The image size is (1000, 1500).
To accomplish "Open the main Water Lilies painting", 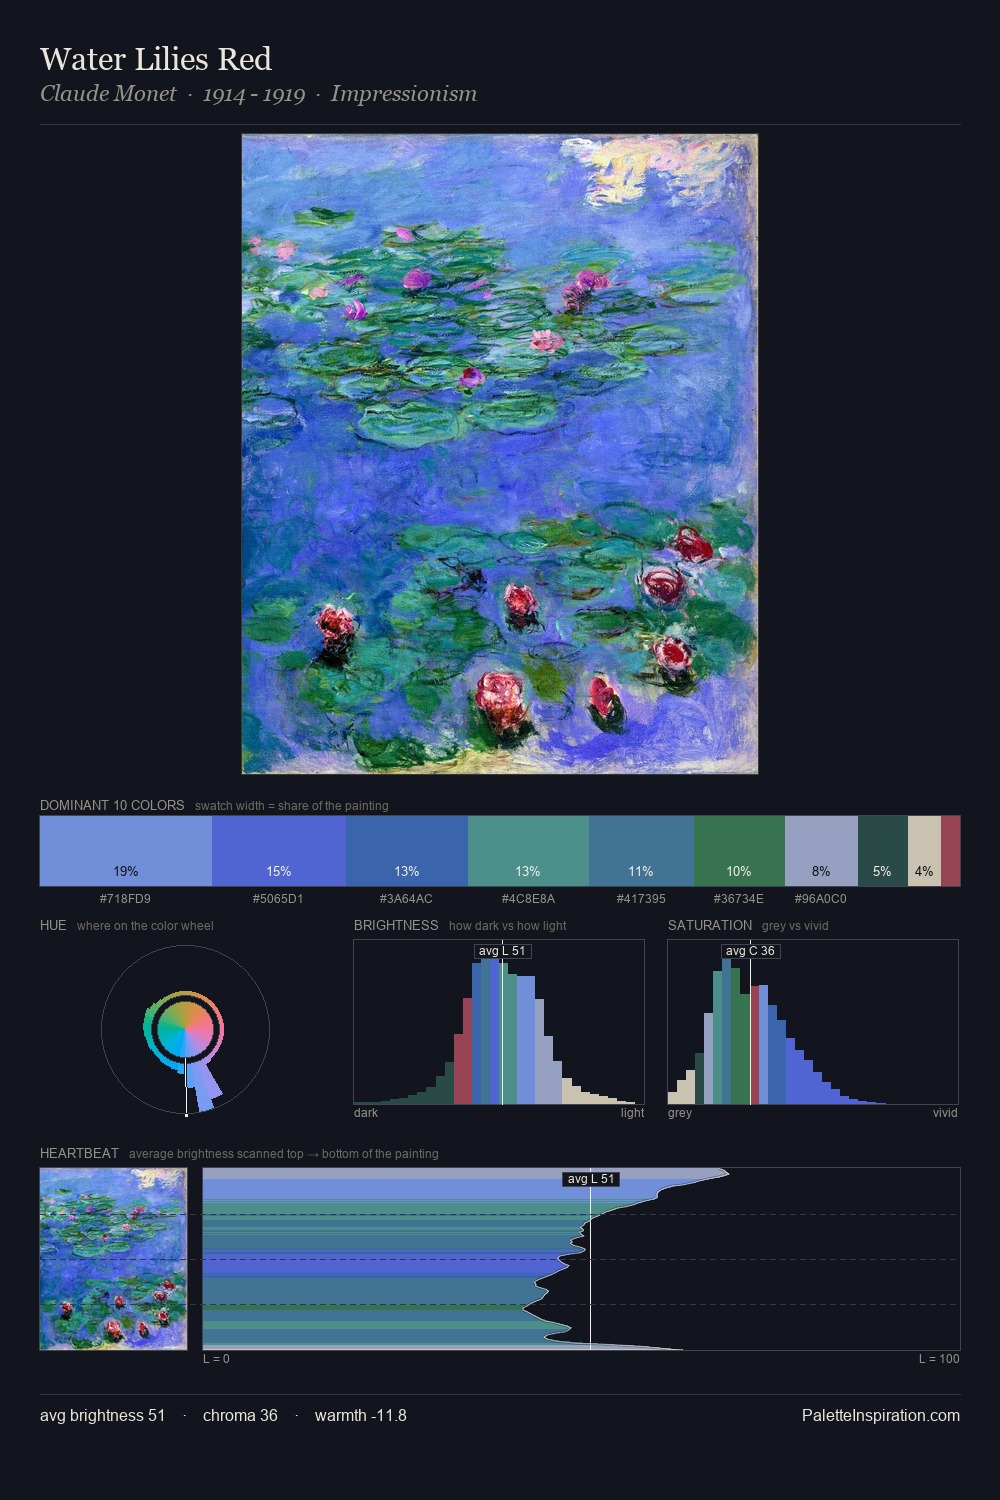I will [x=500, y=454].
